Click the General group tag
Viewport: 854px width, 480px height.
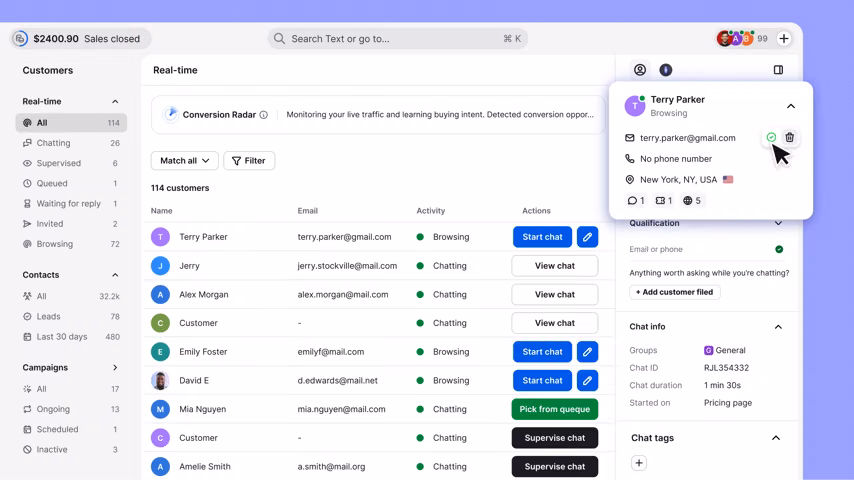(x=724, y=350)
